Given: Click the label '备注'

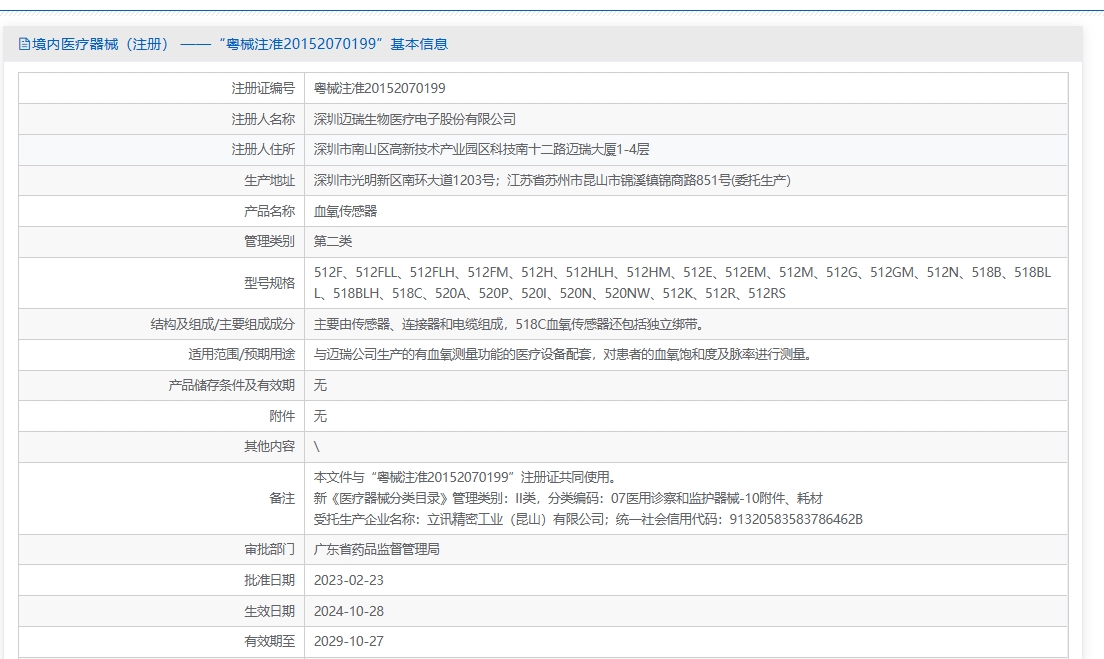Looking at the screenshot, I should pos(282,498).
